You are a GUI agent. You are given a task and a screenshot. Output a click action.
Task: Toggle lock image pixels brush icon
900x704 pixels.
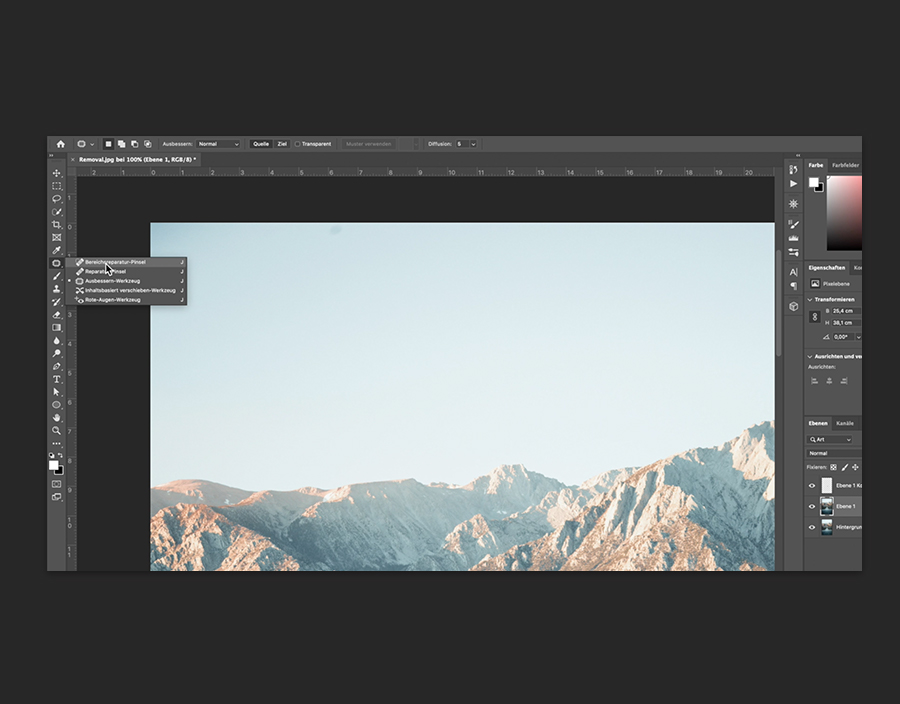point(844,467)
